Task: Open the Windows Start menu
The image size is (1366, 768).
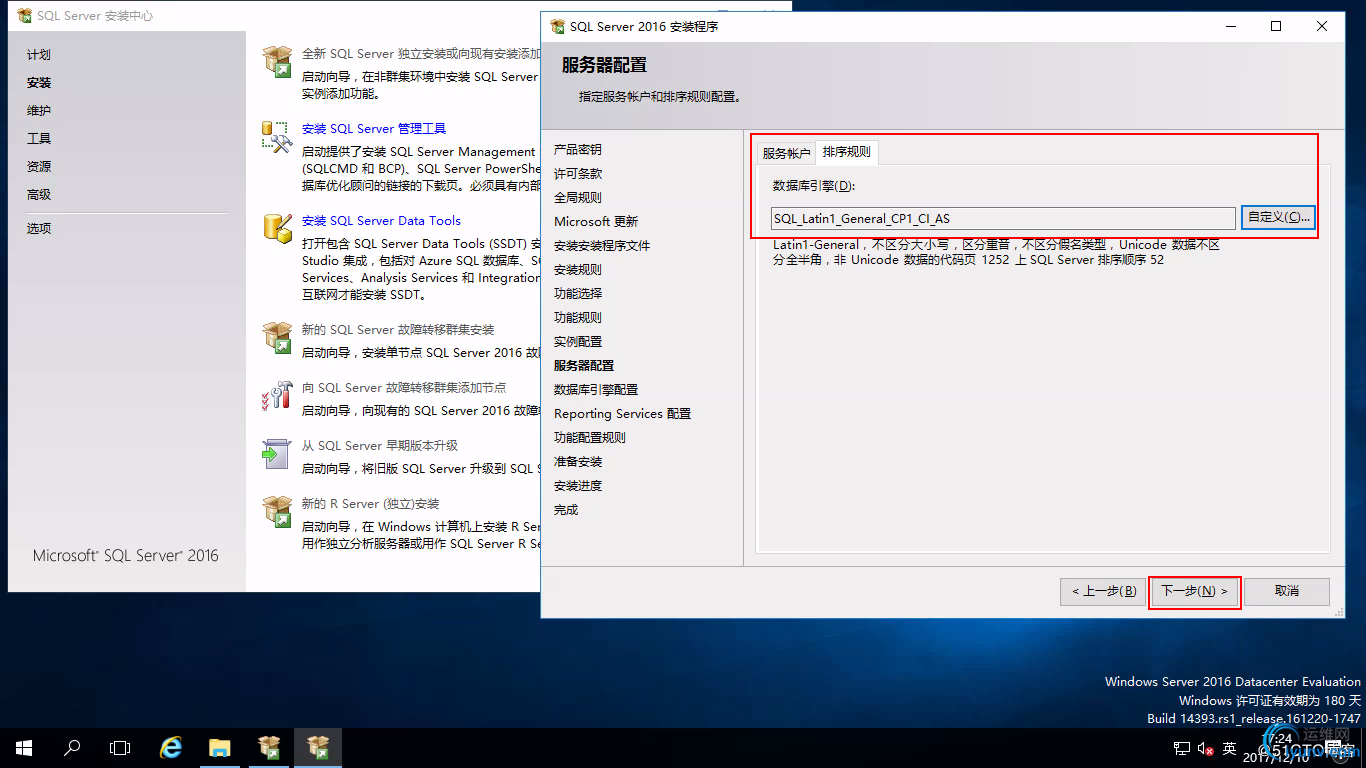Action: 24,747
